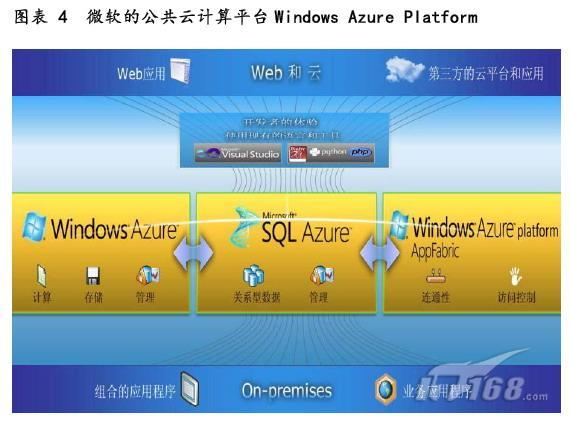Click the On-premises label
The width and height of the screenshot is (570, 422).
tap(287, 391)
